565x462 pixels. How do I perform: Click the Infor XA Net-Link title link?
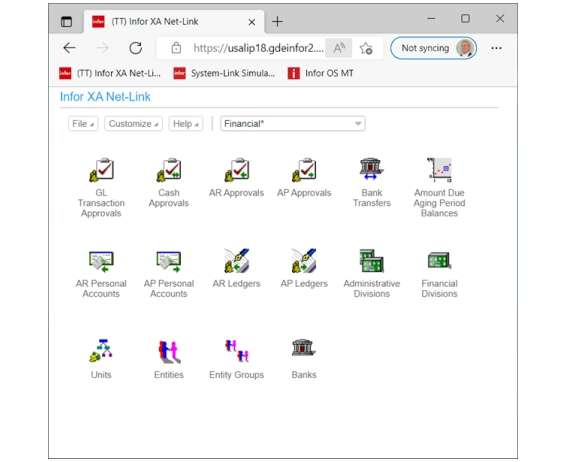click(x=105, y=97)
